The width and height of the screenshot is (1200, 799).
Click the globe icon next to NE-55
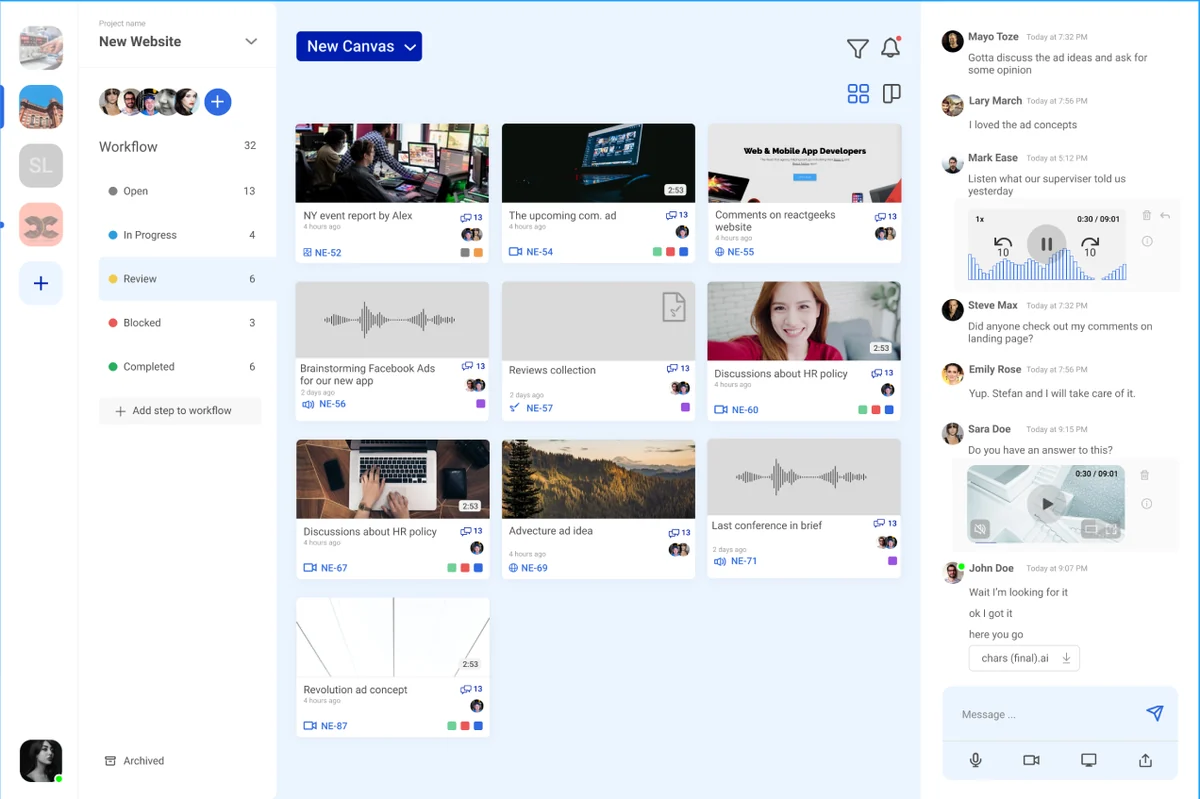(720, 252)
